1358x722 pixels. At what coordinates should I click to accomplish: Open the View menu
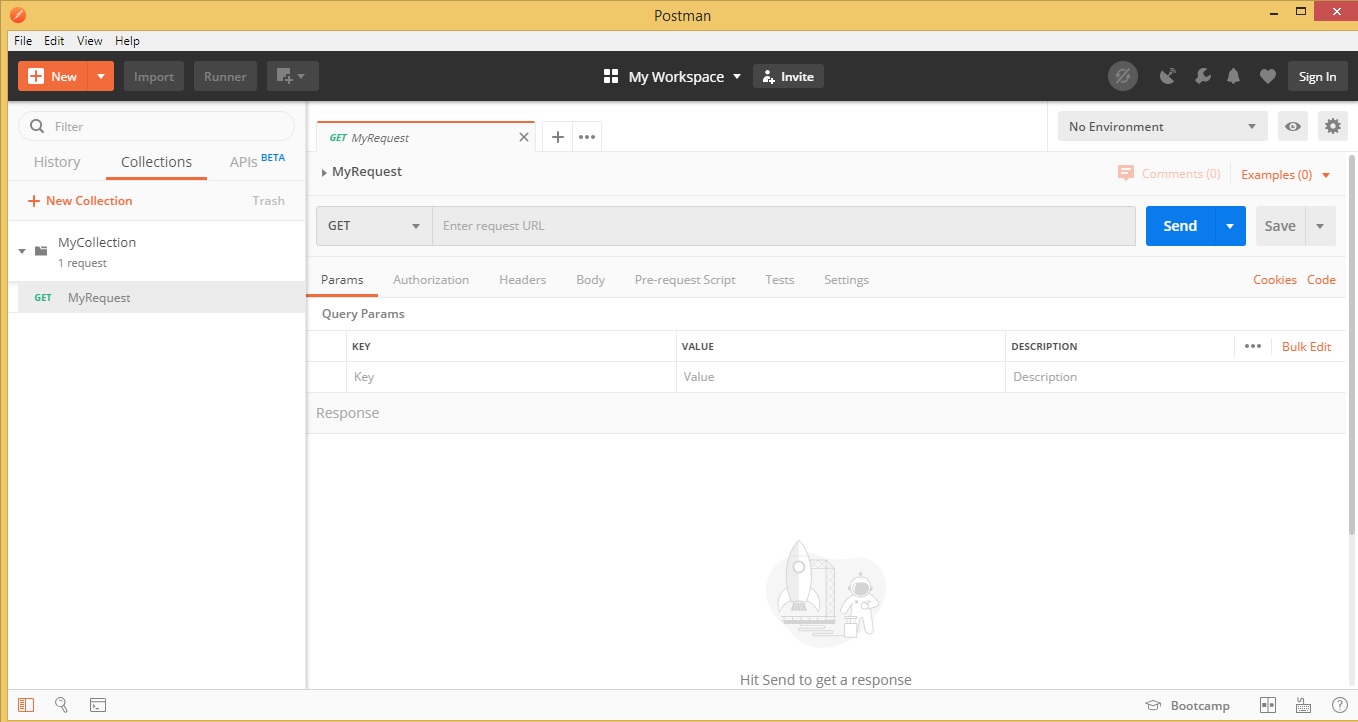(90, 41)
